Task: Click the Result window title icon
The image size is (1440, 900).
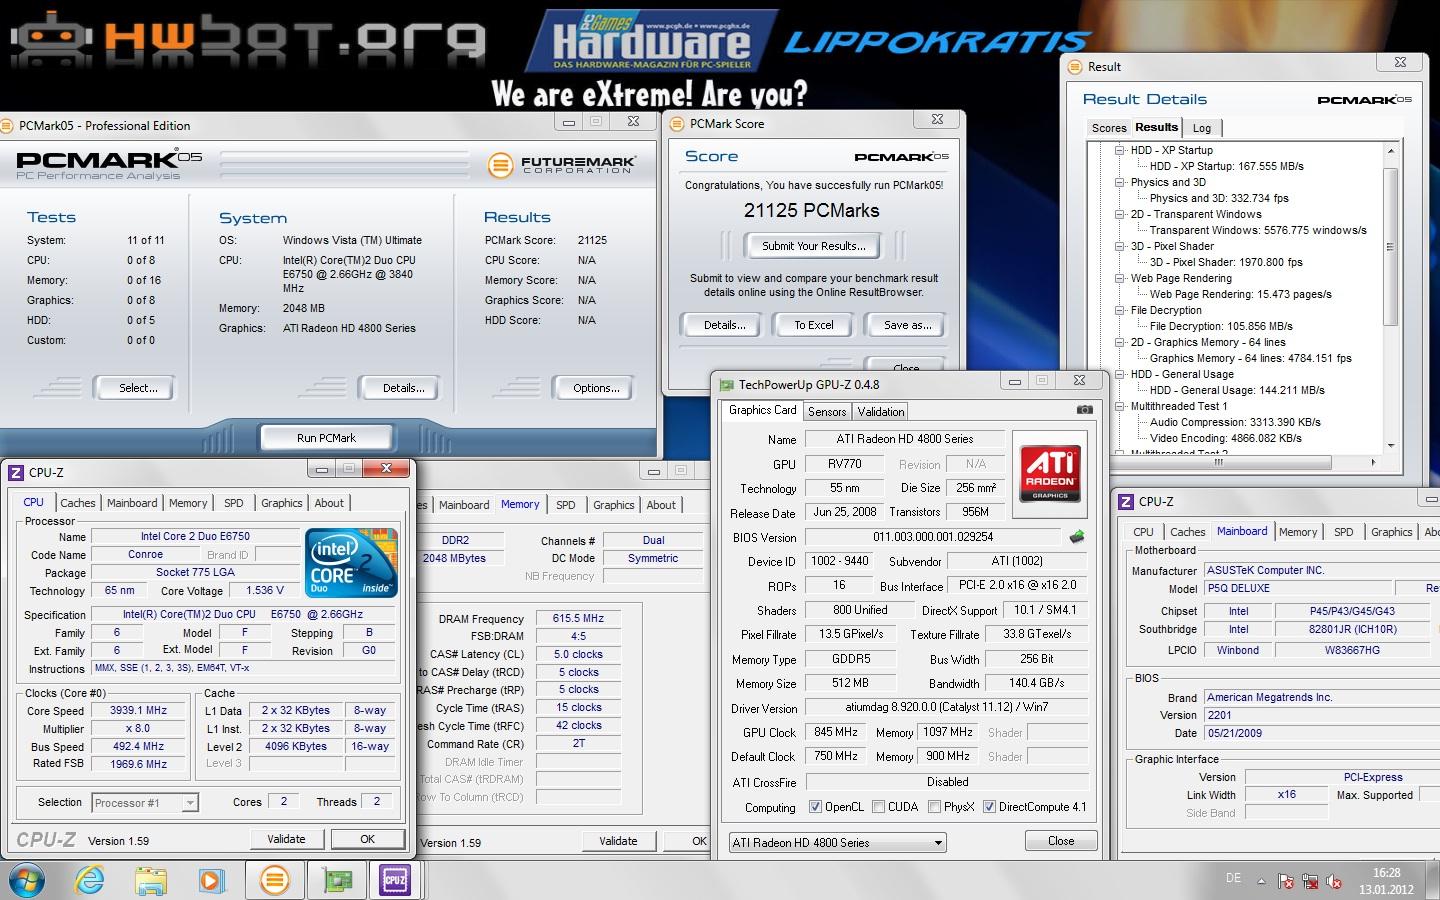Action: pos(1076,67)
